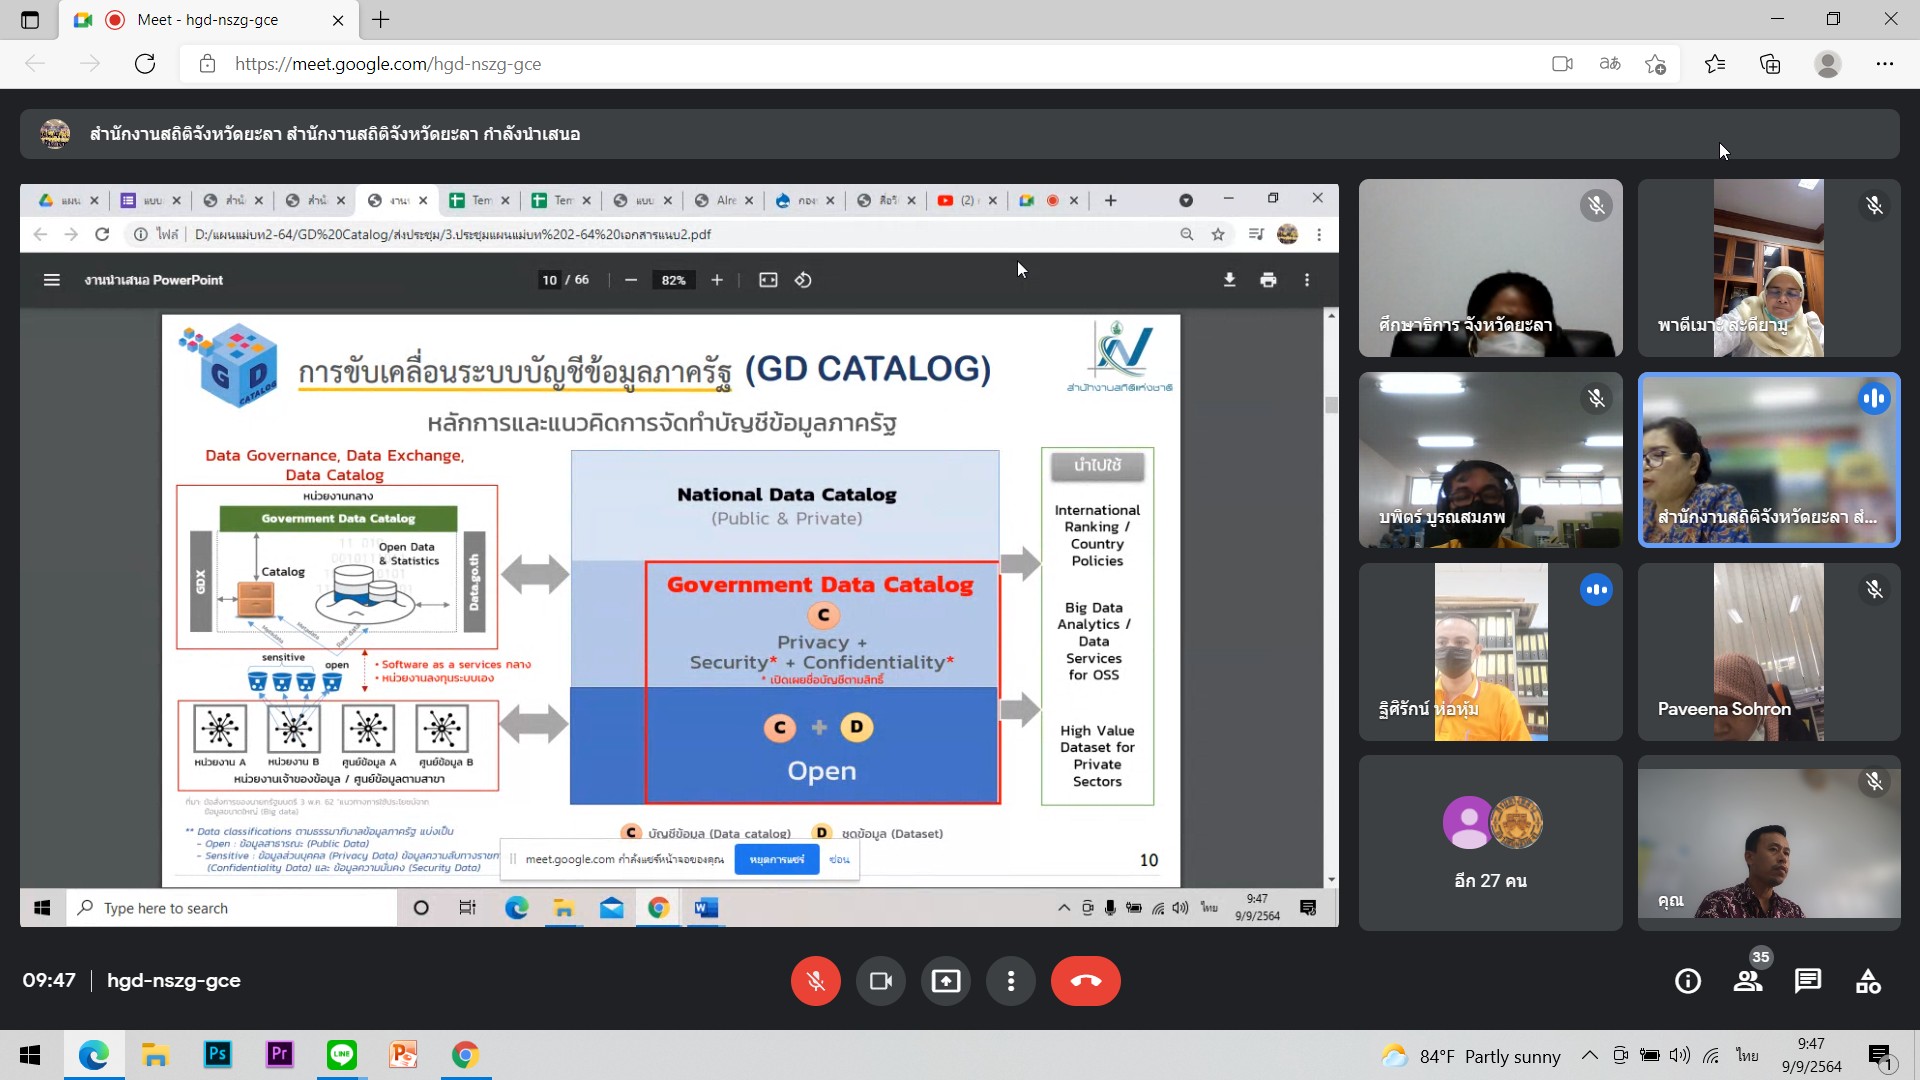This screenshot has width=1920, height=1080.
Task: Open Edge profile account icon
Action: pyautogui.click(x=1828, y=64)
